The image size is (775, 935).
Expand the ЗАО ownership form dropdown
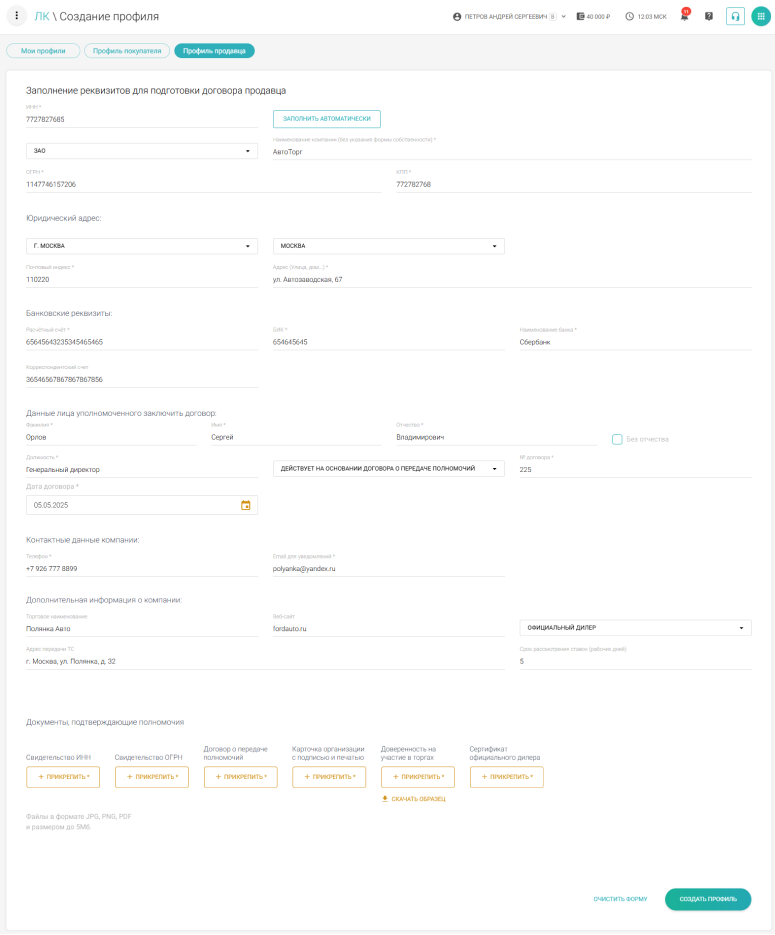coord(142,151)
